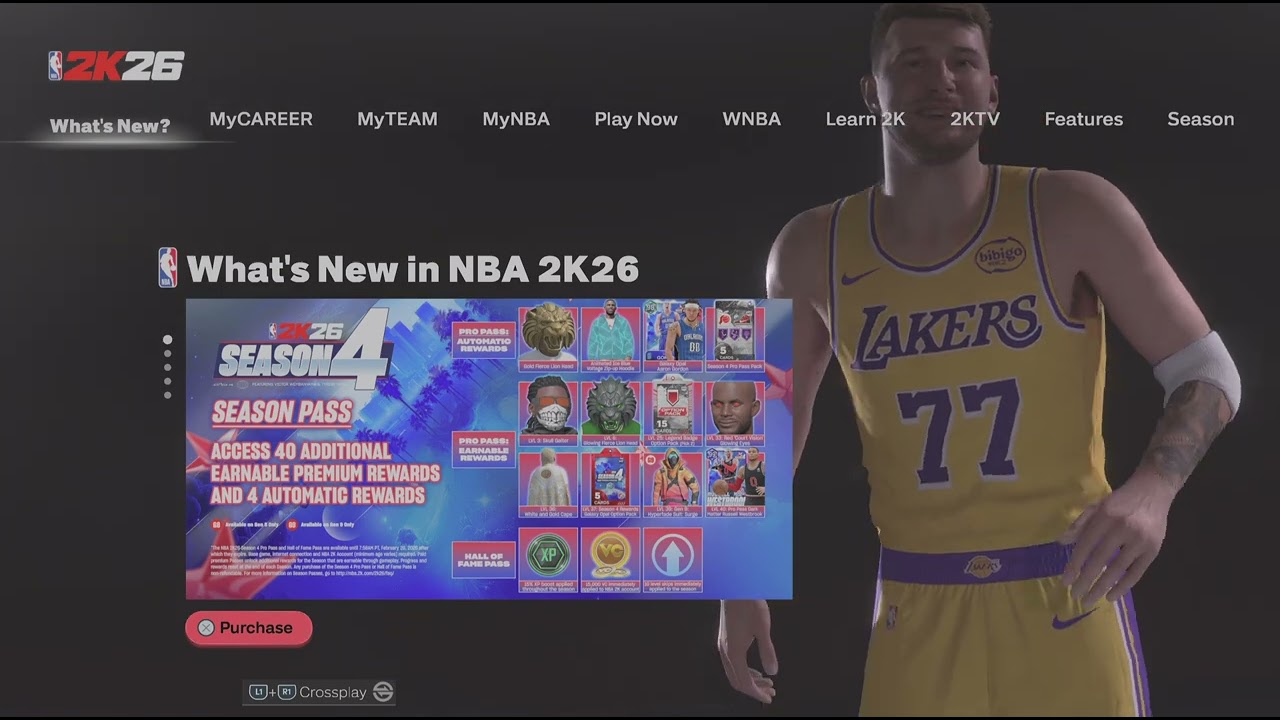This screenshot has width=1280, height=720.
Task: Click the "What's New in NBA 2K26" heading
Action: coord(412,269)
